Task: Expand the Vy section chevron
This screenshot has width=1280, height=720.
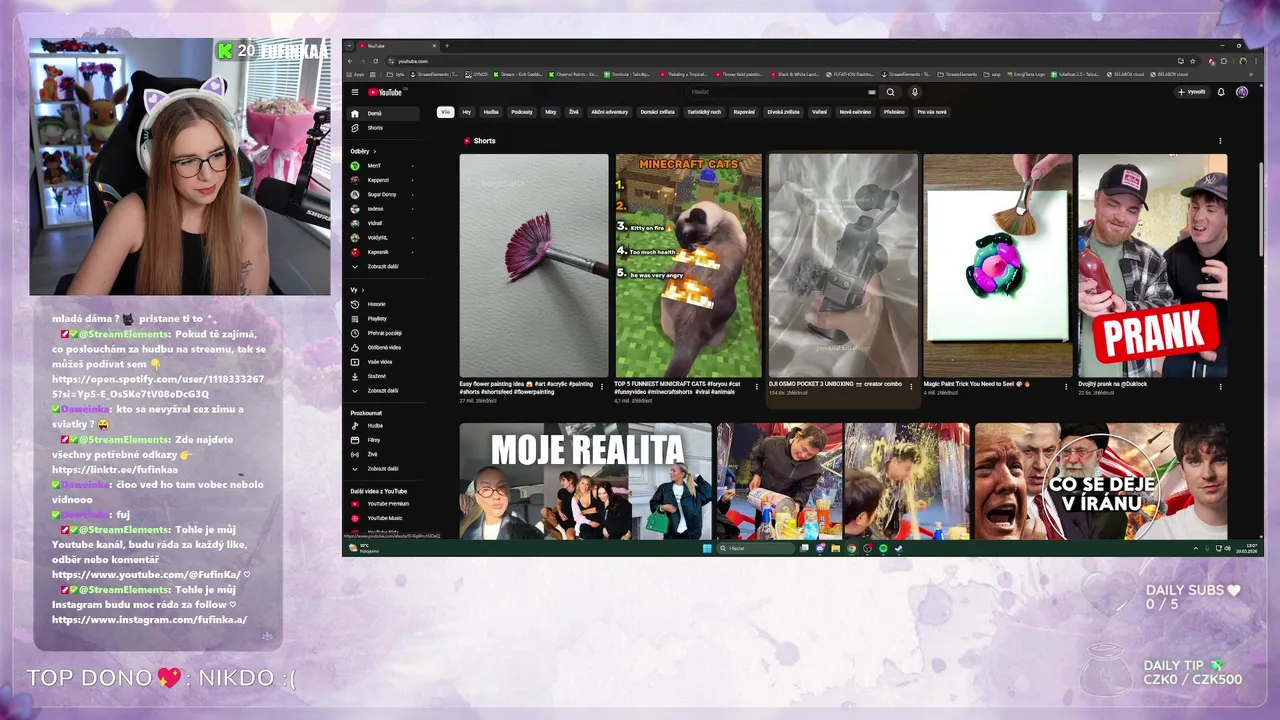Action: (x=361, y=290)
